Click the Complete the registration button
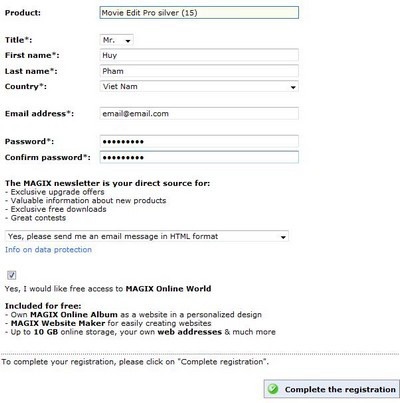 [x=331, y=389]
